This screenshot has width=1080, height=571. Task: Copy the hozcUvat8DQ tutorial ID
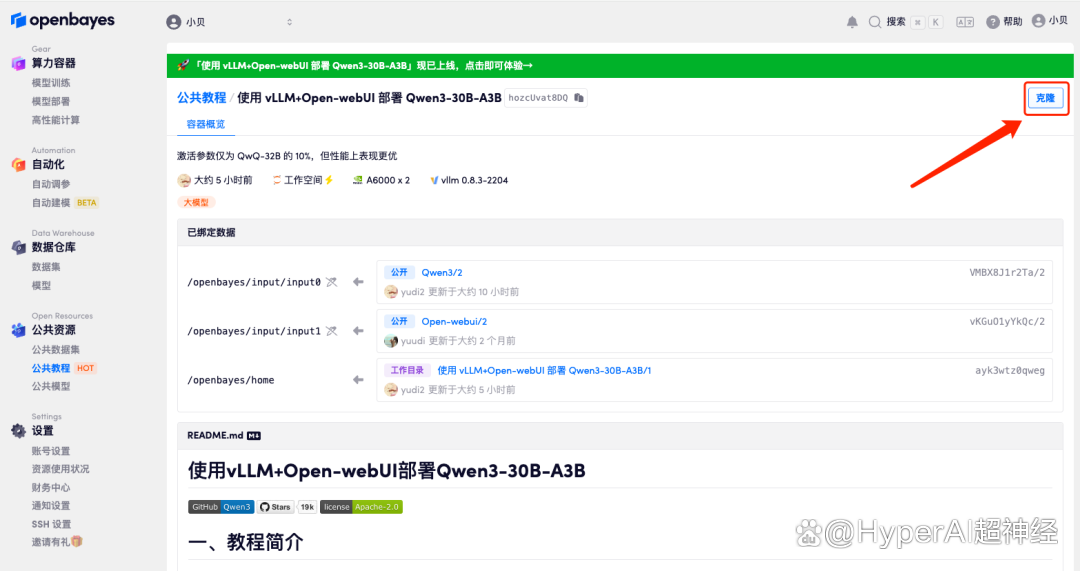579,98
